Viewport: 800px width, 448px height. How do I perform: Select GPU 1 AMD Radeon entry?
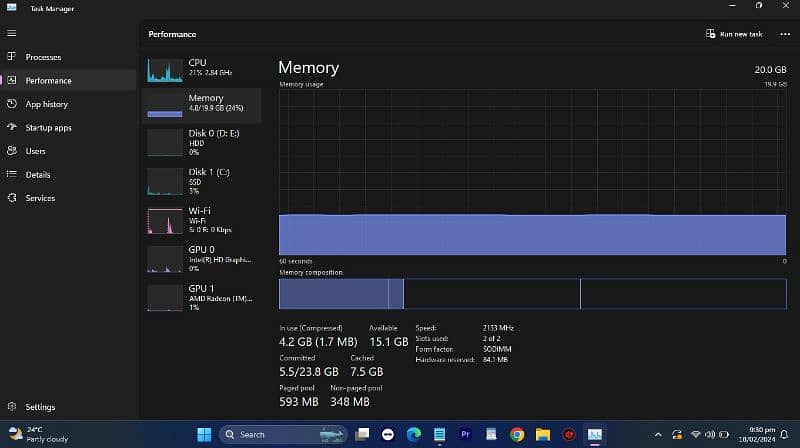tap(201, 297)
